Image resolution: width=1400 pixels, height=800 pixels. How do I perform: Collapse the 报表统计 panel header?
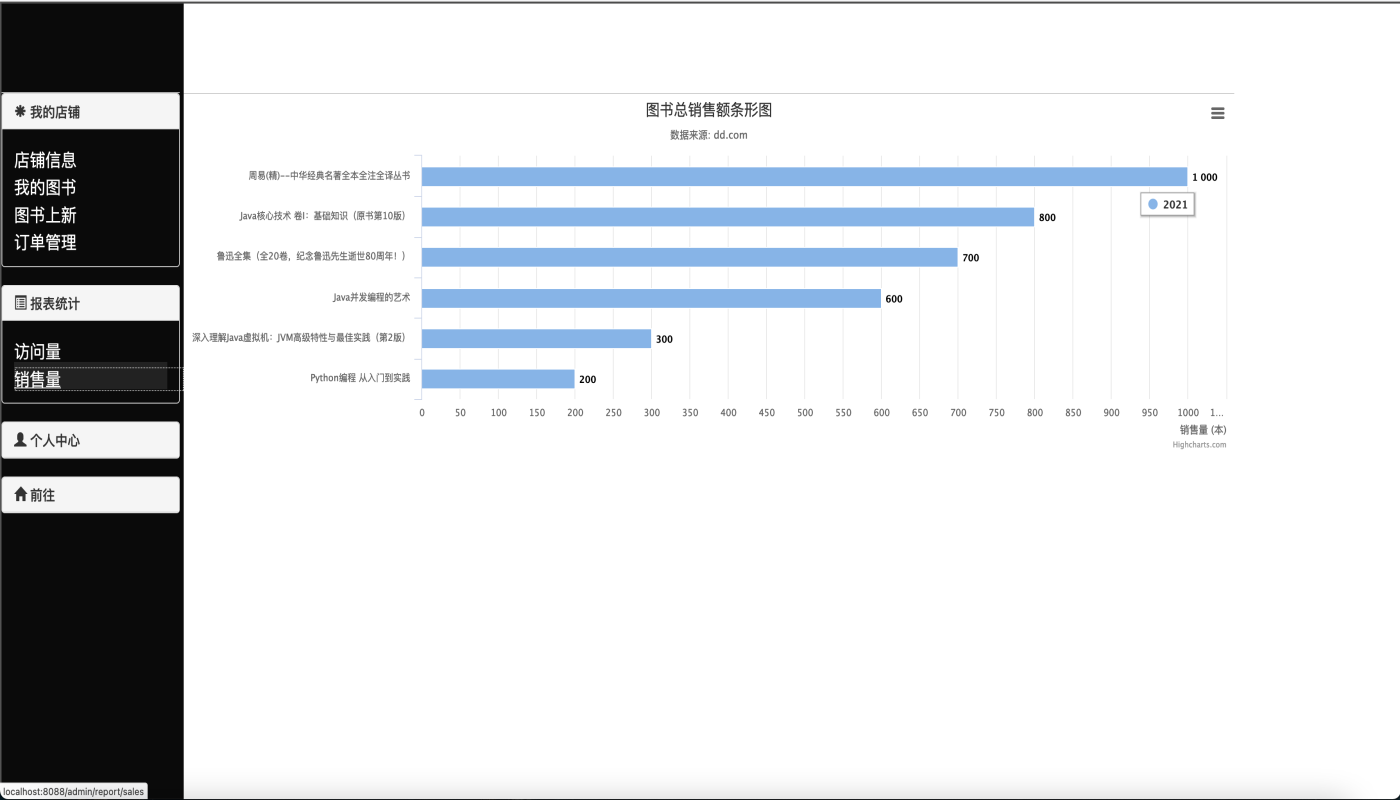pyautogui.click(x=91, y=303)
